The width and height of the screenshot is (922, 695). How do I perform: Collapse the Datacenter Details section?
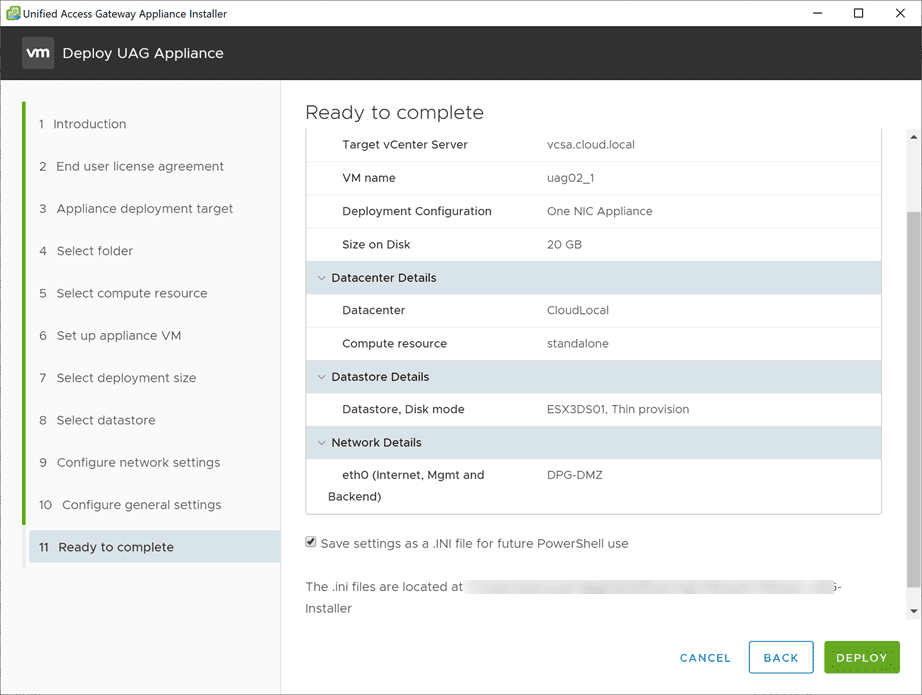pos(322,278)
